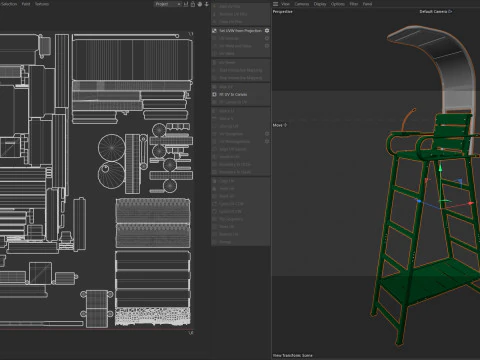Click the first icon right of Project dropdown
Image resolution: width=480 pixels, height=360 pixels.
point(186,4)
